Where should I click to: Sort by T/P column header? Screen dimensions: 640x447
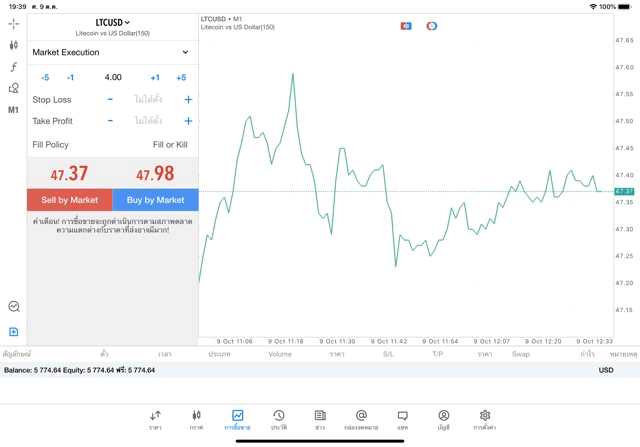click(438, 354)
